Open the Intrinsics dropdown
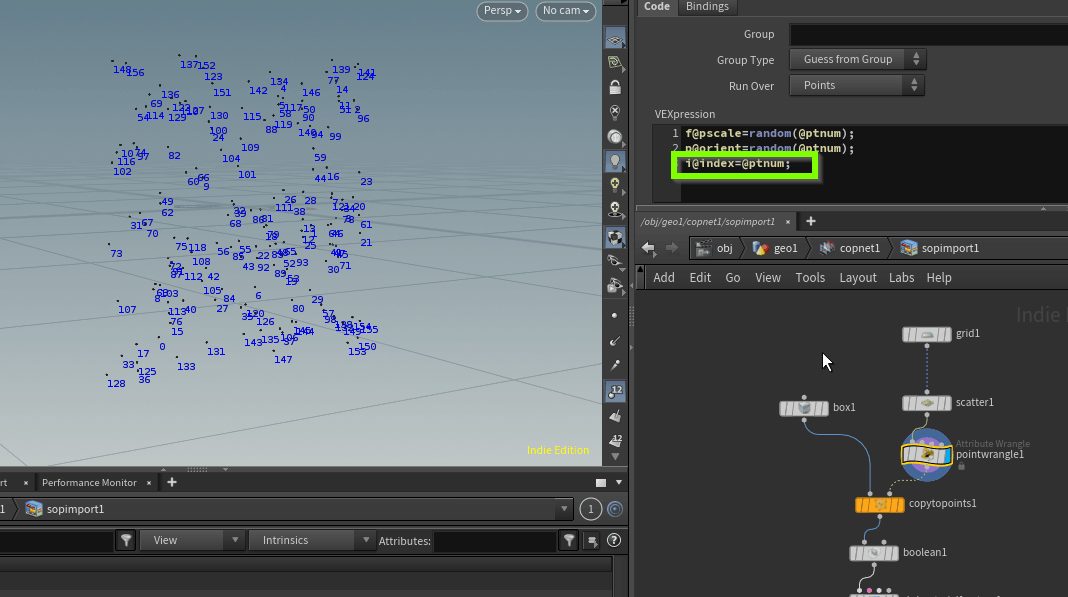 point(311,540)
